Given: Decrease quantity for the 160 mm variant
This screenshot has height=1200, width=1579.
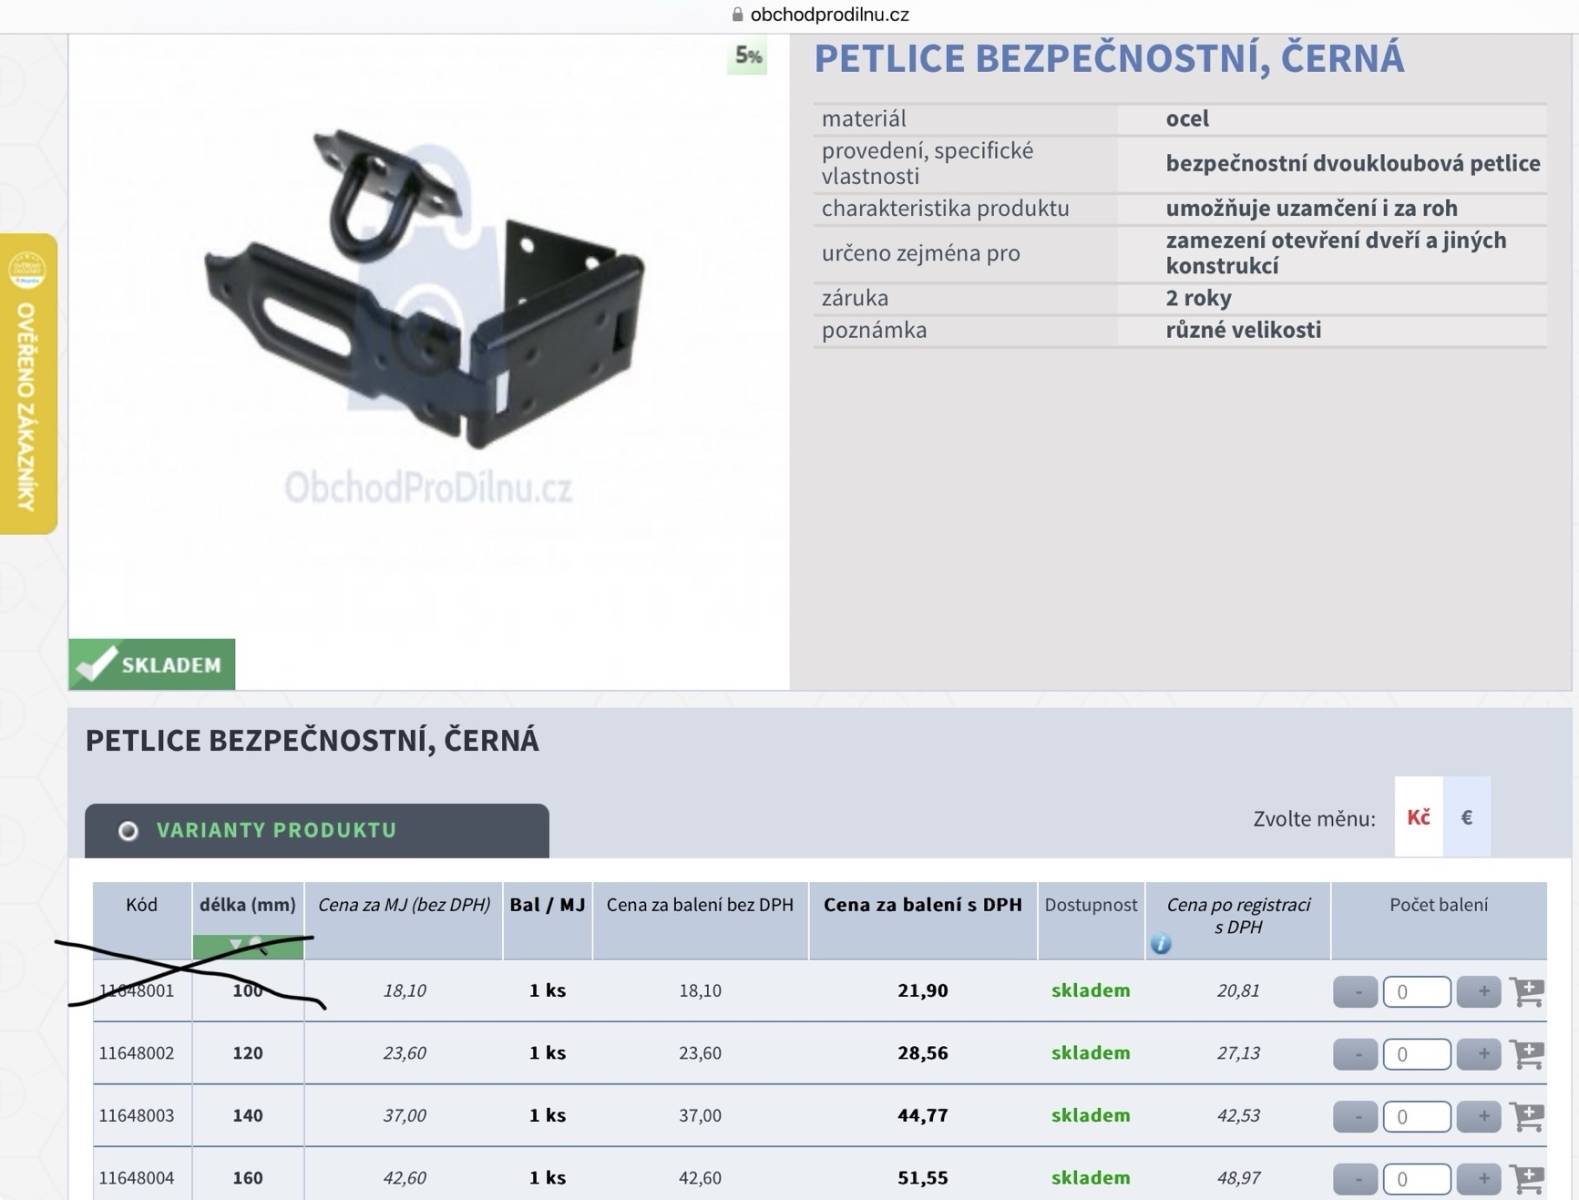Looking at the screenshot, I should point(1355,1178).
